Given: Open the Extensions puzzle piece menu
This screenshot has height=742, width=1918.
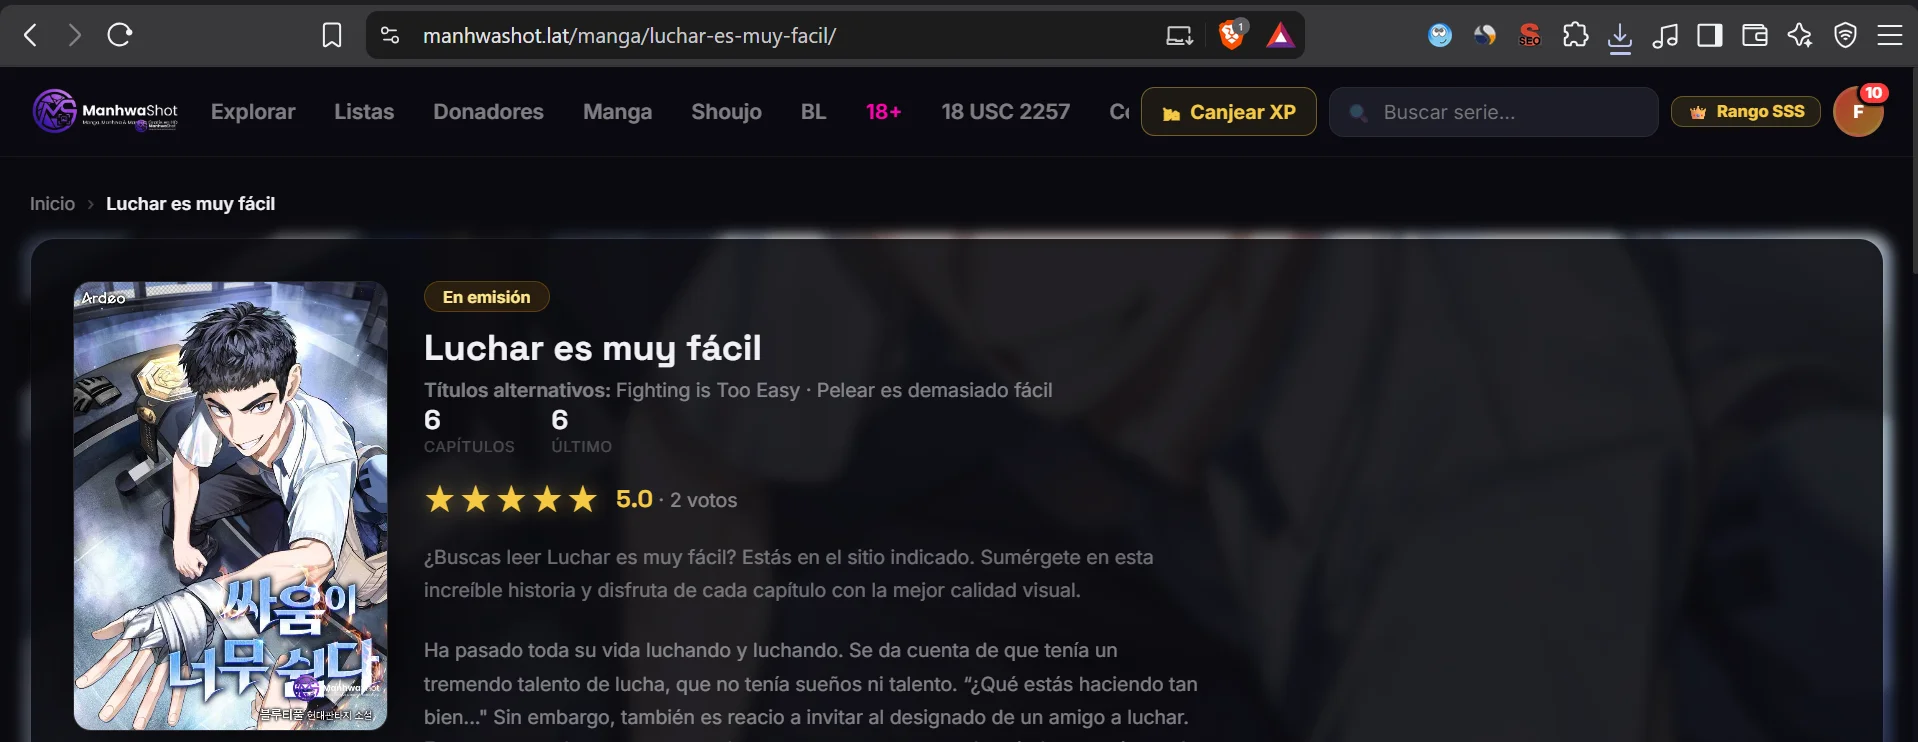Looking at the screenshot, I should click(x=1575, y=36).
